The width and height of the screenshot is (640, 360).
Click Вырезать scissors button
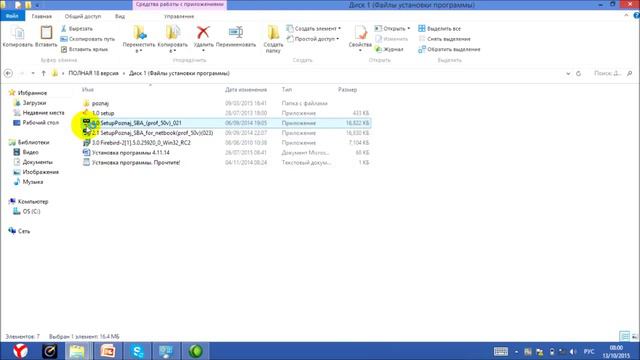[76, 29]
